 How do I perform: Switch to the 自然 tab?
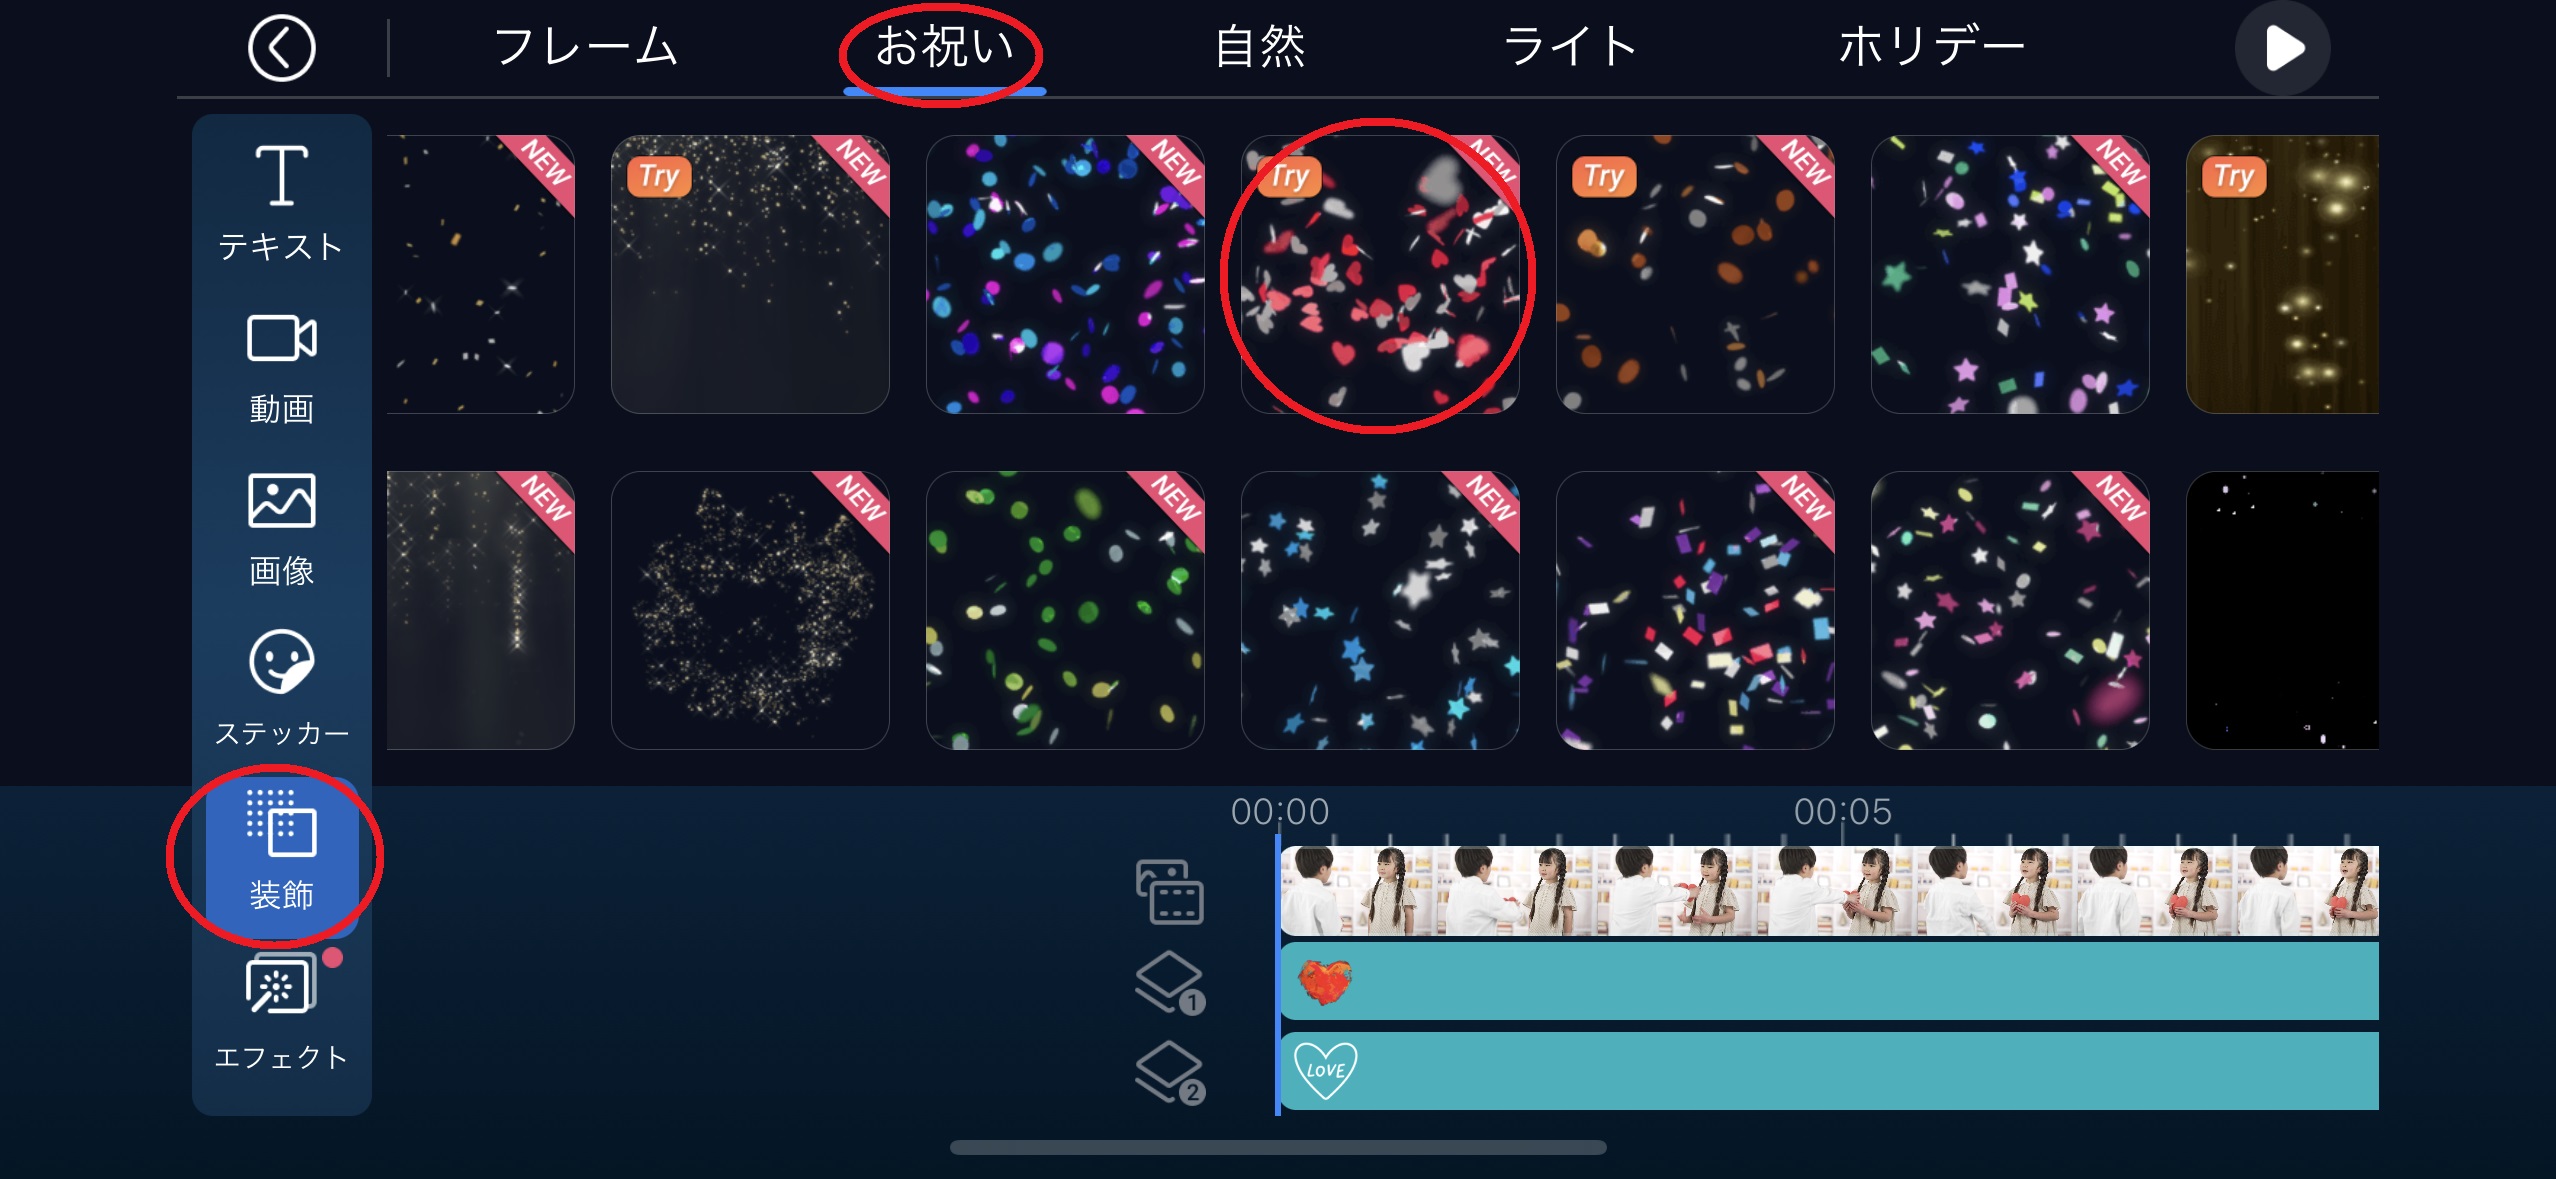(1260, 47)
